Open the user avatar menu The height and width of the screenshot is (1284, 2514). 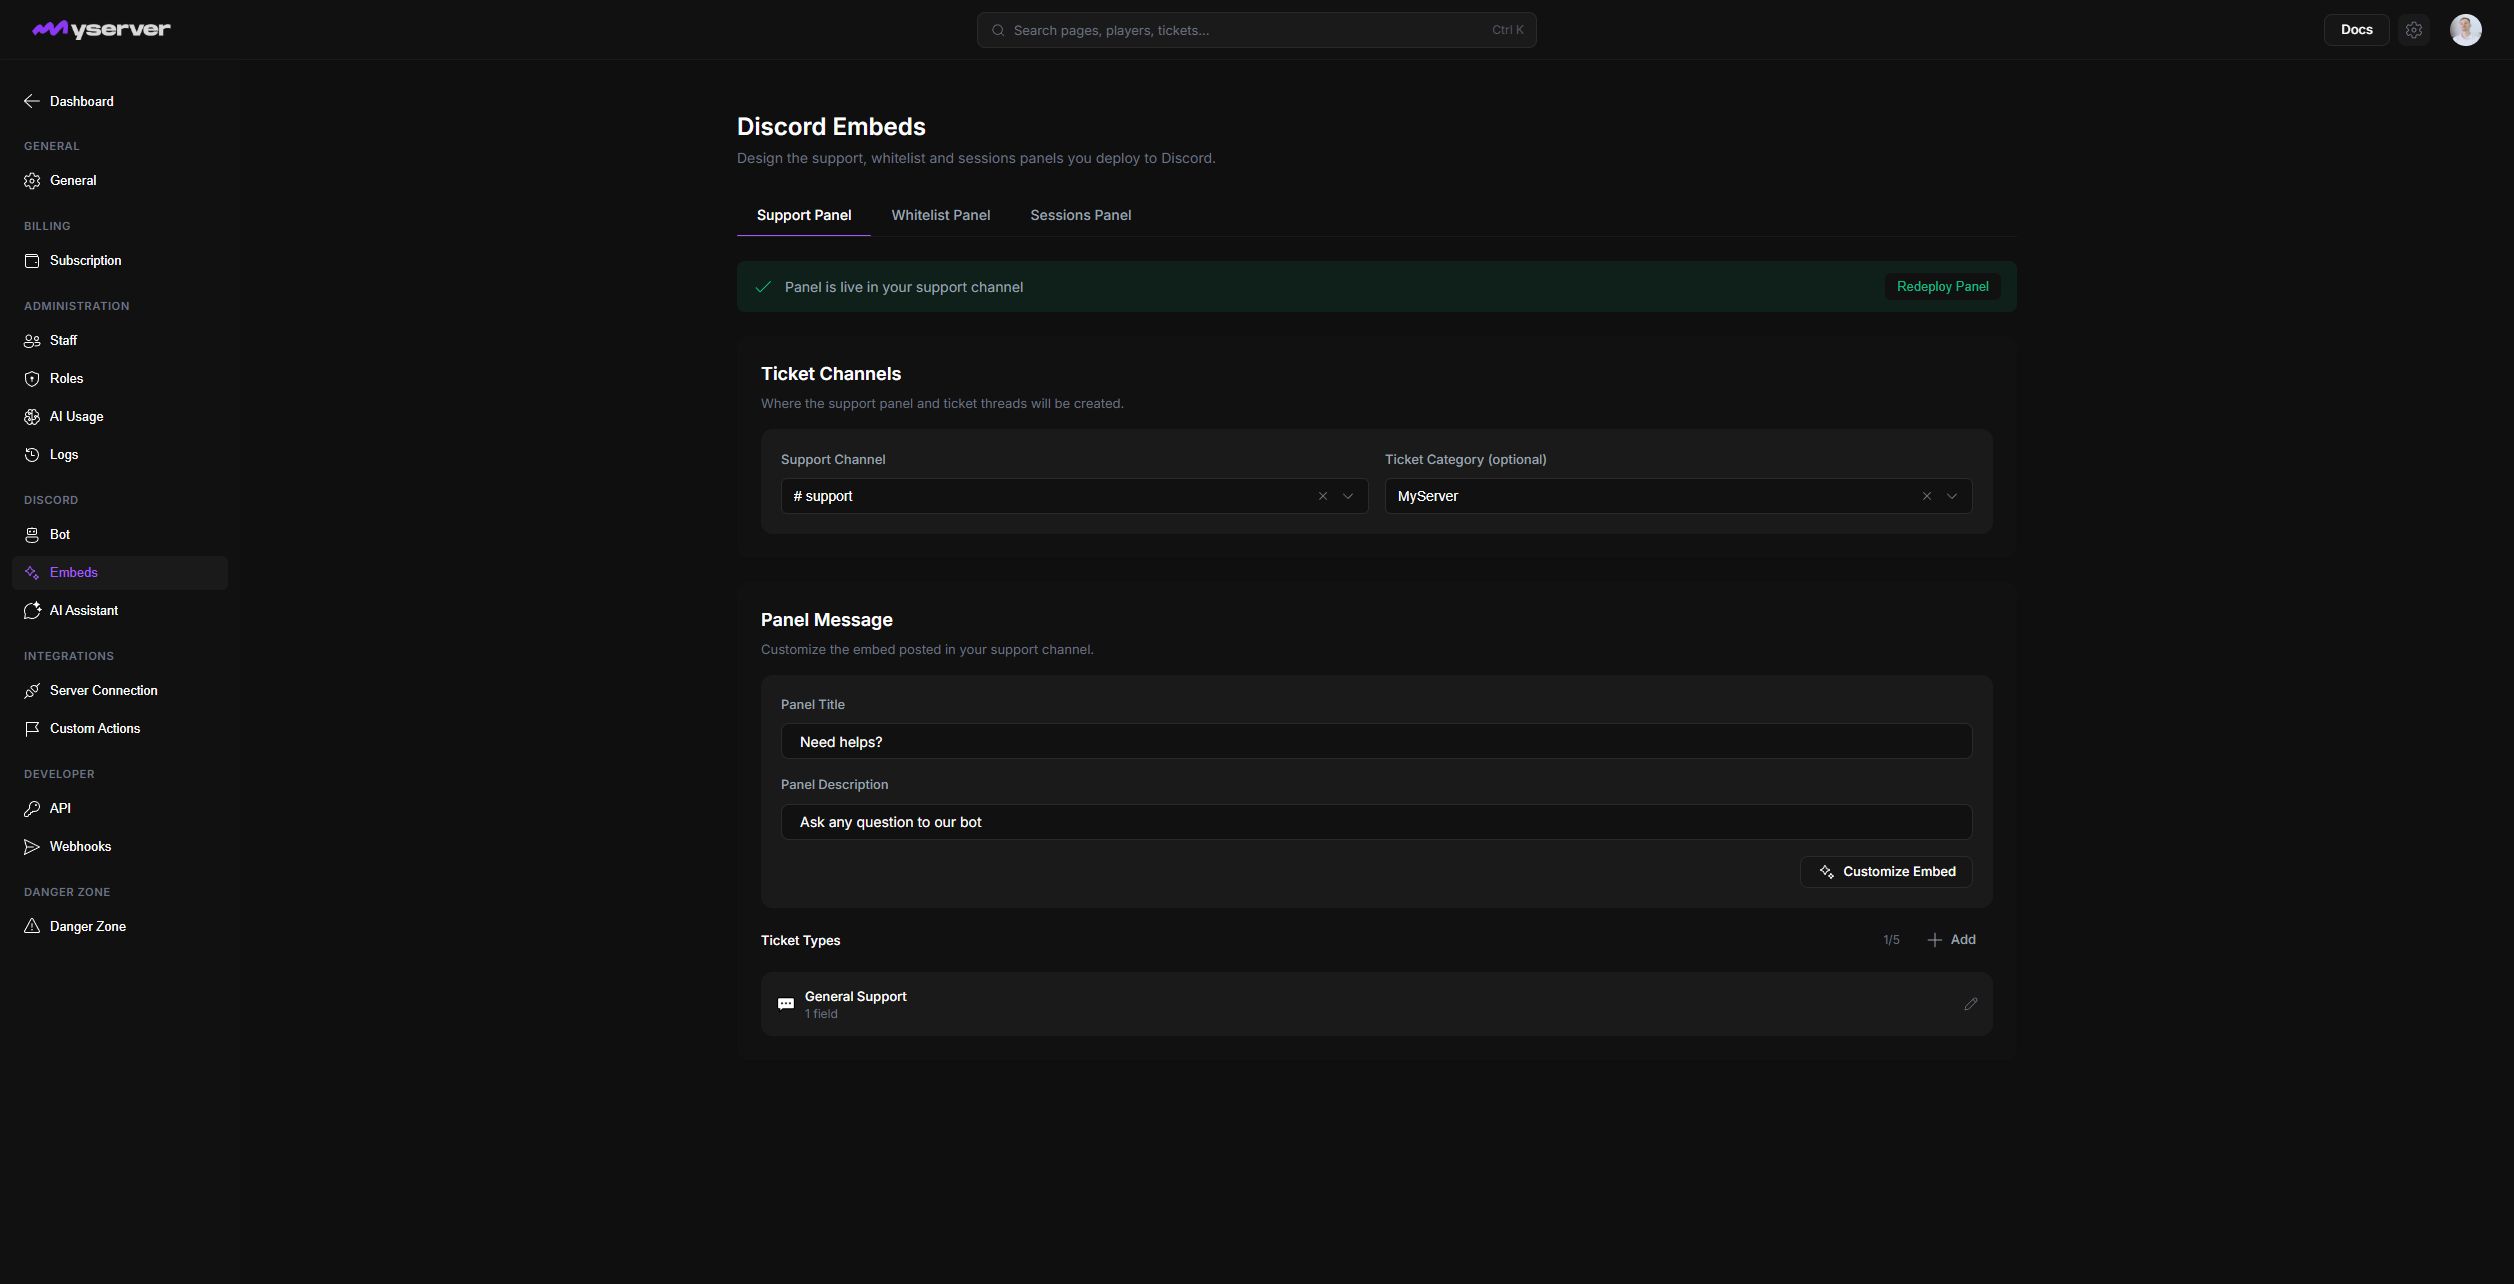tap(2465, 30)
